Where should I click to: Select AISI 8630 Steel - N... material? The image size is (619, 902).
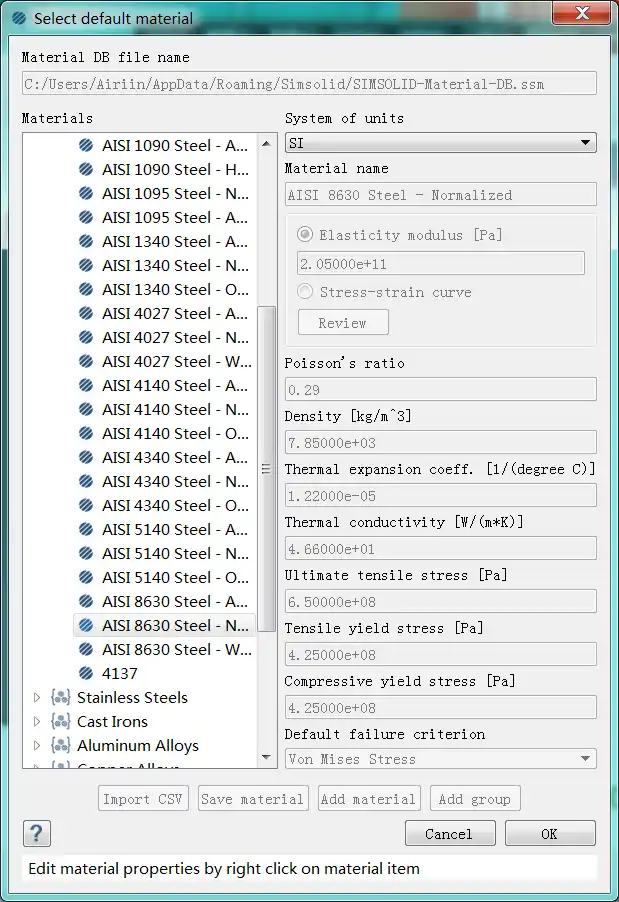coord(164,625)
